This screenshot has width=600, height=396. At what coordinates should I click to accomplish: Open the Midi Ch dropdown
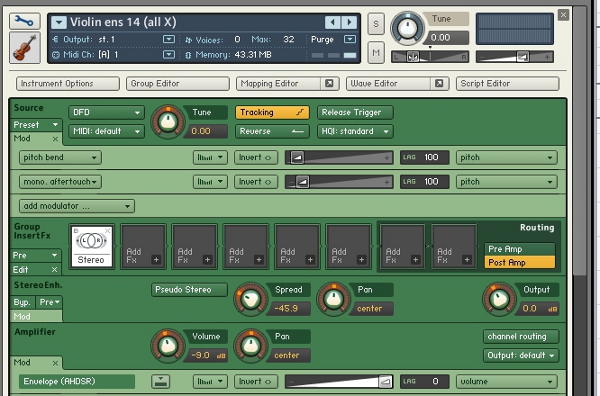coord(169,54)
